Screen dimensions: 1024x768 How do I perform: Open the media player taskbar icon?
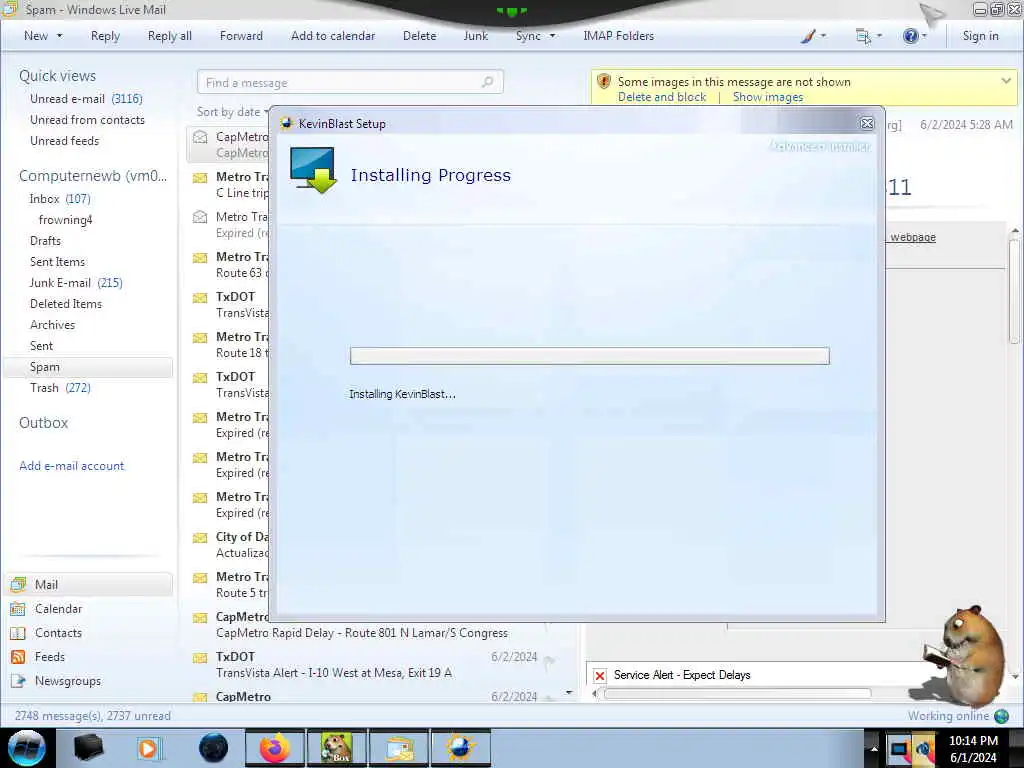click(150, 748)
